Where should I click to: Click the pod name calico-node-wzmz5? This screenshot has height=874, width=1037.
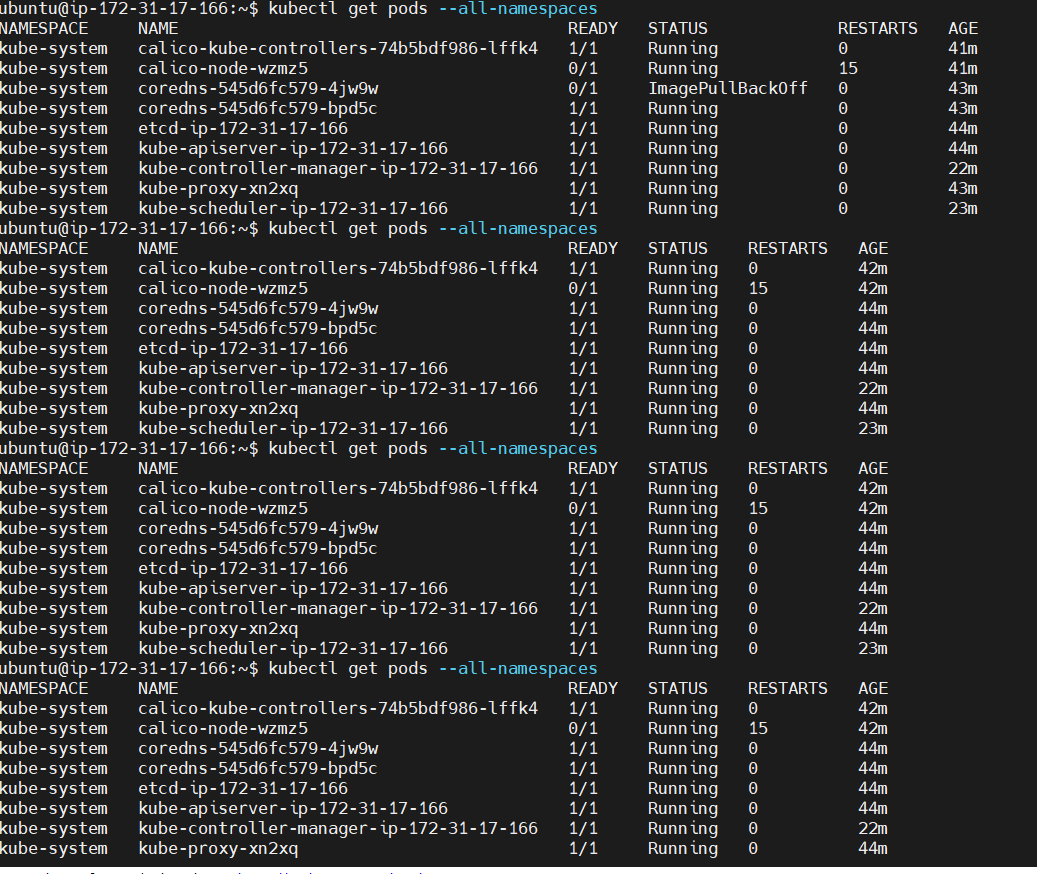click(223, 68)
